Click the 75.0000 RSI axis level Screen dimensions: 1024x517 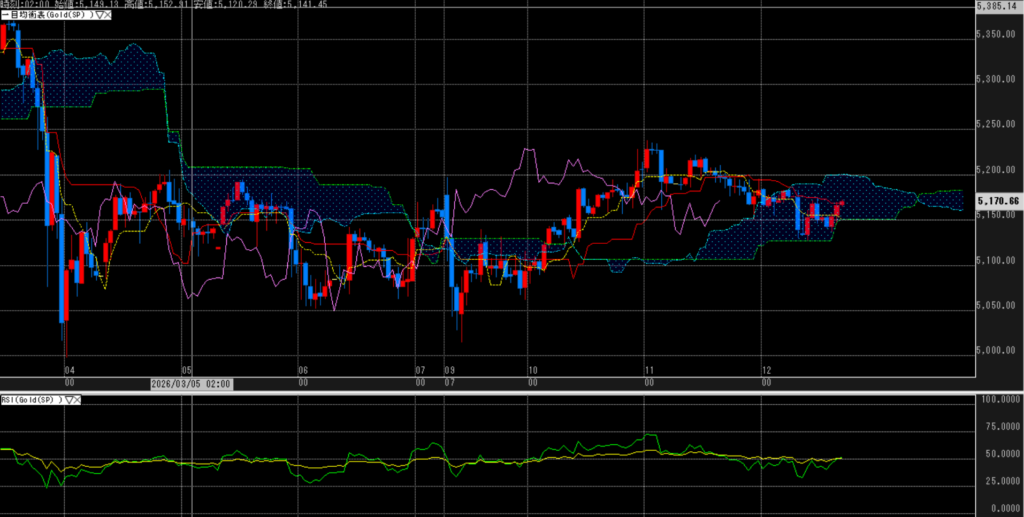coord(999,426)
